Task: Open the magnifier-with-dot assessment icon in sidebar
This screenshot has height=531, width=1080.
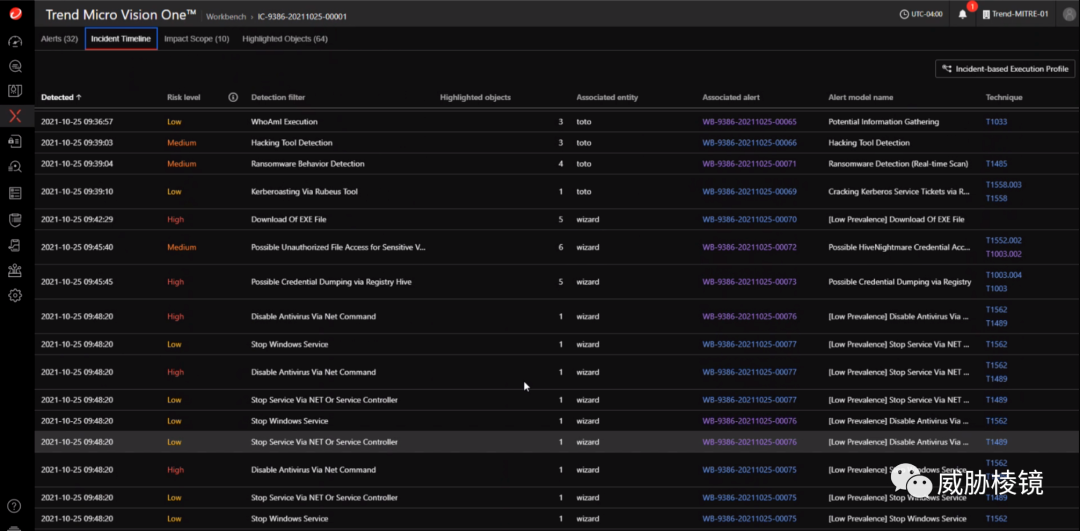Action: [15, 167]
